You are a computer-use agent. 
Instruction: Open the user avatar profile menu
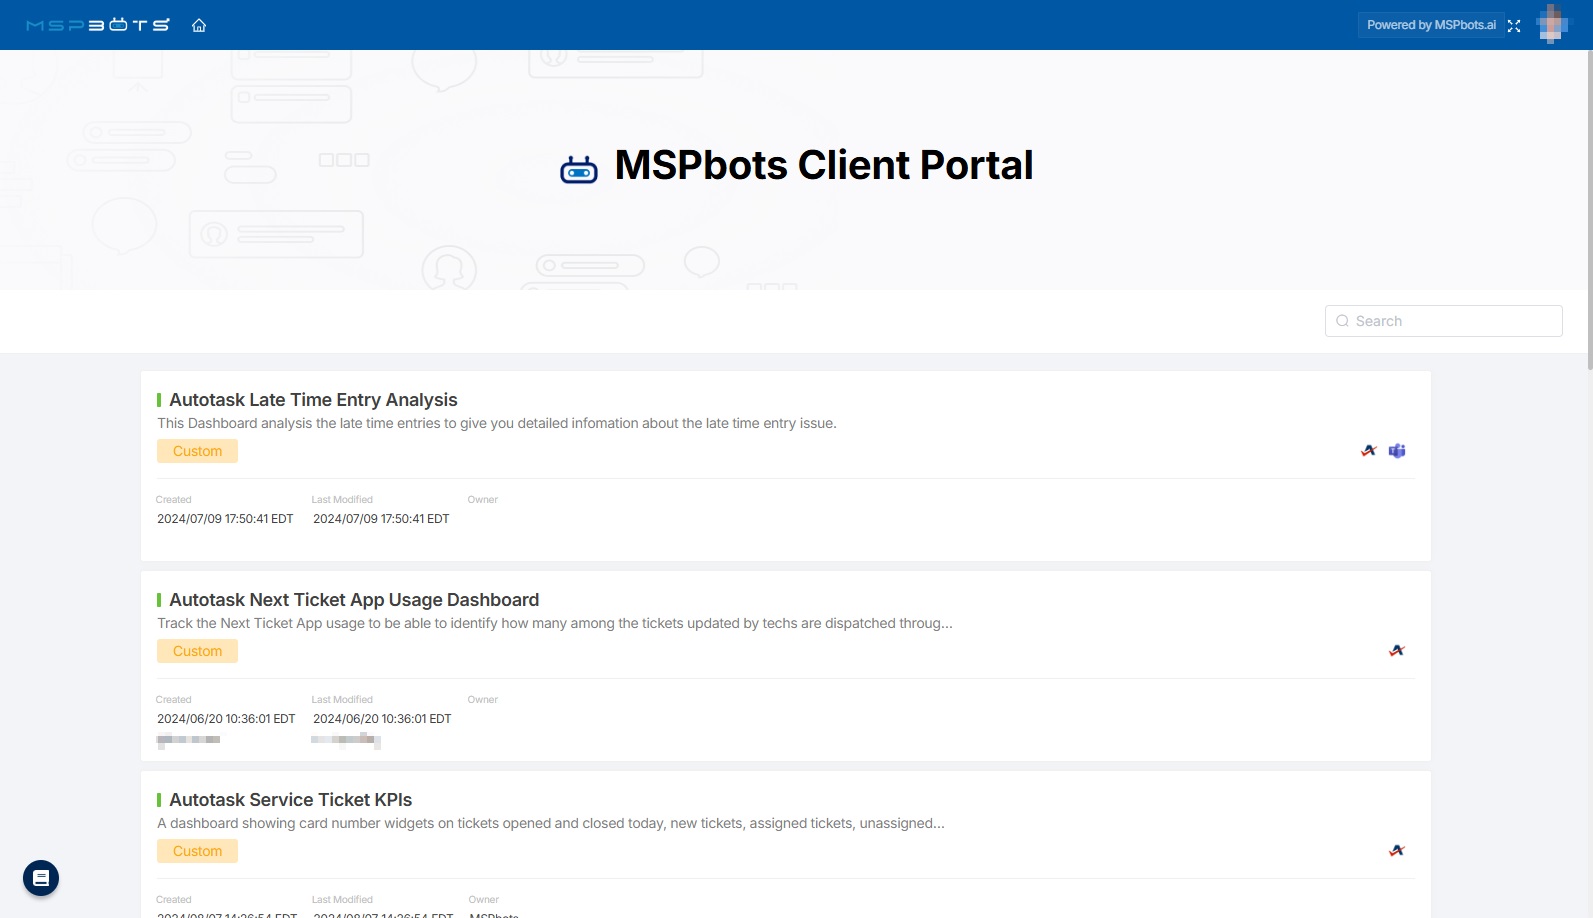click(1552, 25)
